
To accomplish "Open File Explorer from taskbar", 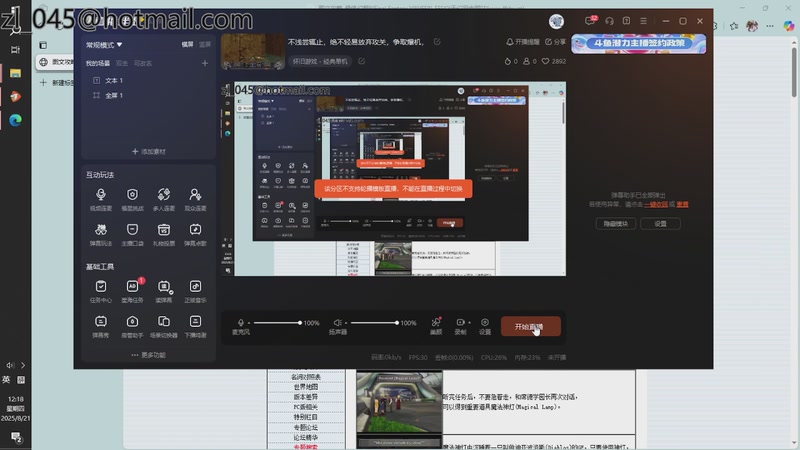I will pyautogui.click(x=15, y=73).
